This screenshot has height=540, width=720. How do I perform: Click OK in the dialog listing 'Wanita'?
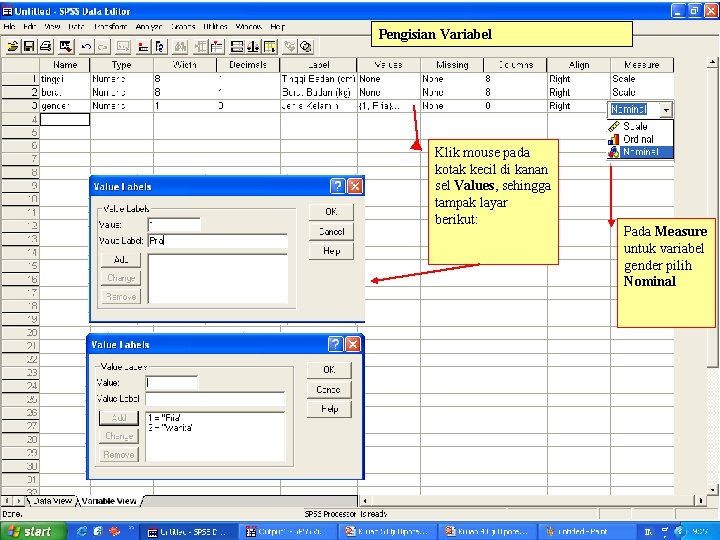[329, 370]
